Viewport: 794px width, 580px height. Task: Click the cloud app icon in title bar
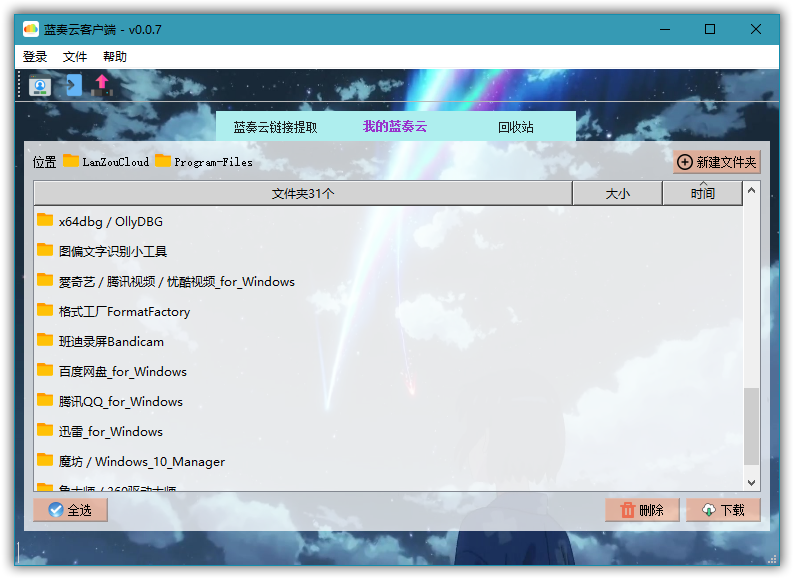point(31,29)
